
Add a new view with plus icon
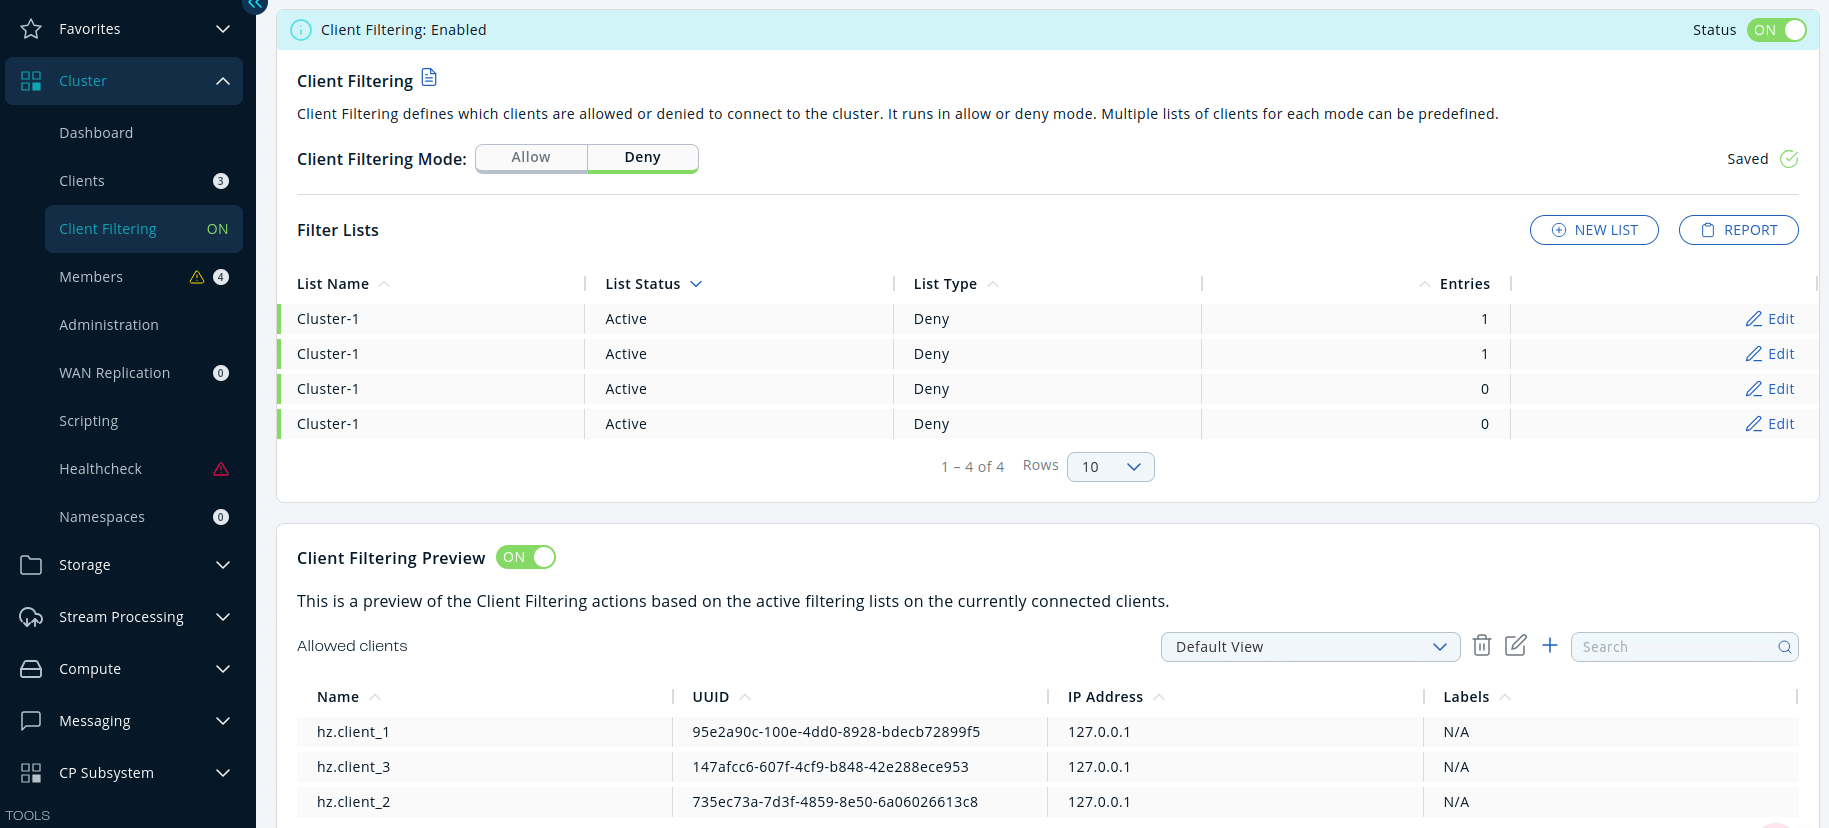click(1549, 646)
